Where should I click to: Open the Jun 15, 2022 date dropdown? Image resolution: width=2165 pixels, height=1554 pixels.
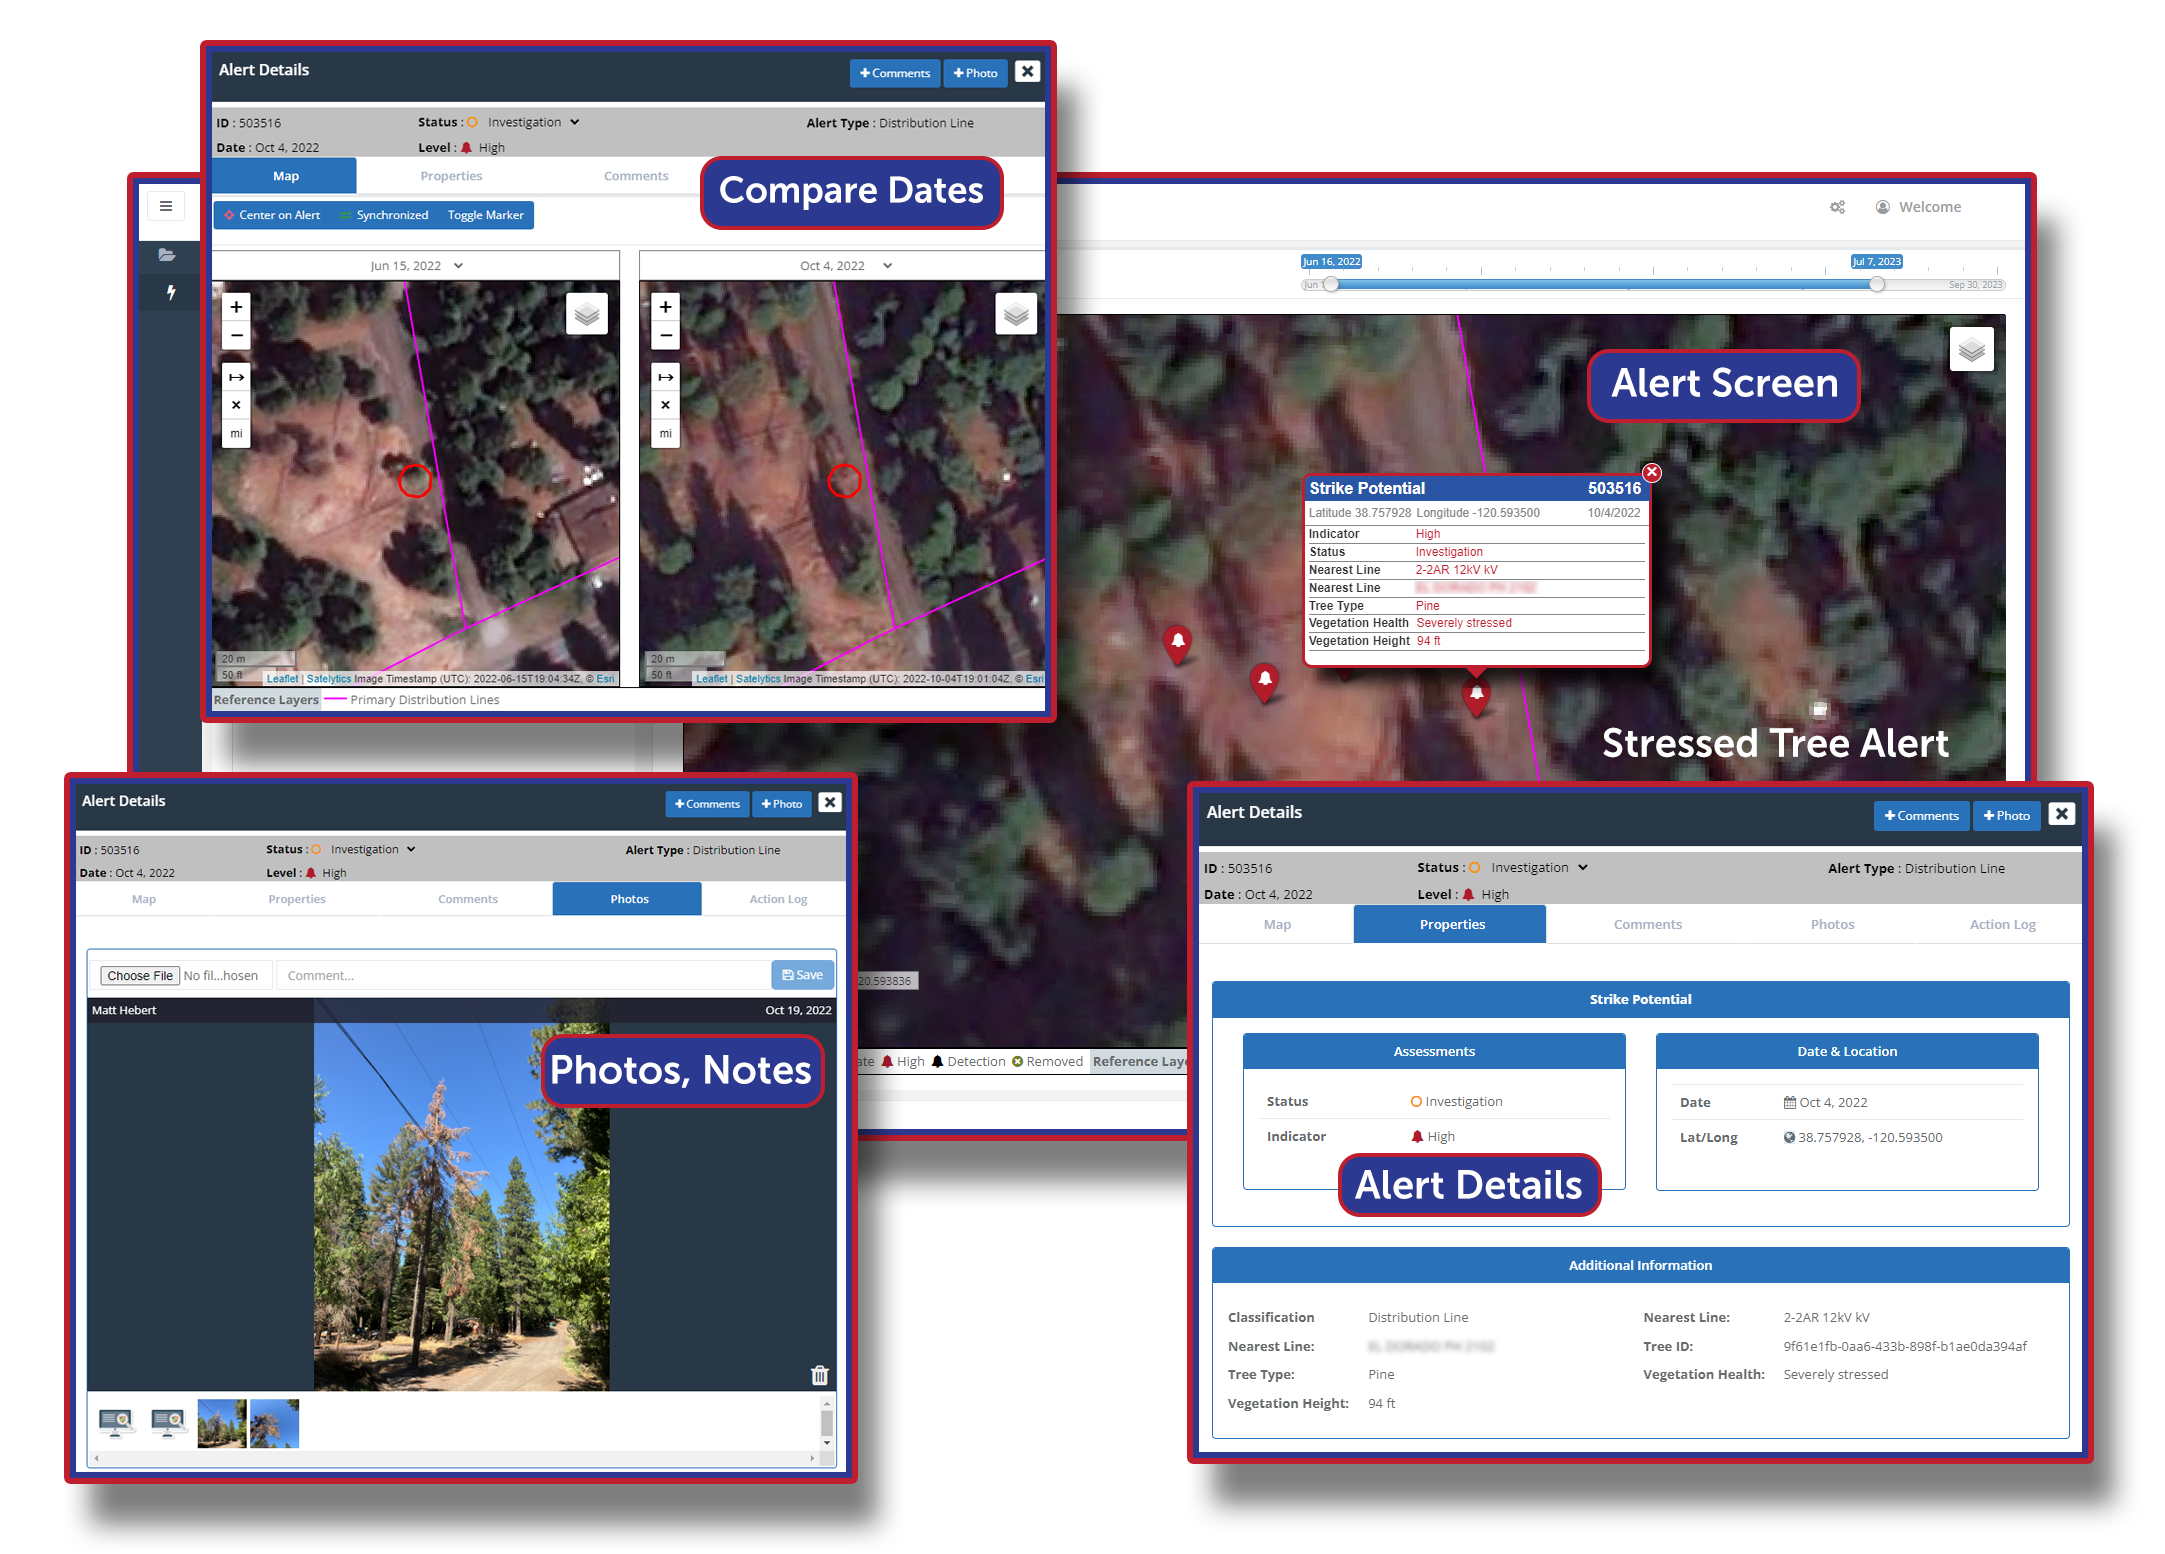(416, 266)
